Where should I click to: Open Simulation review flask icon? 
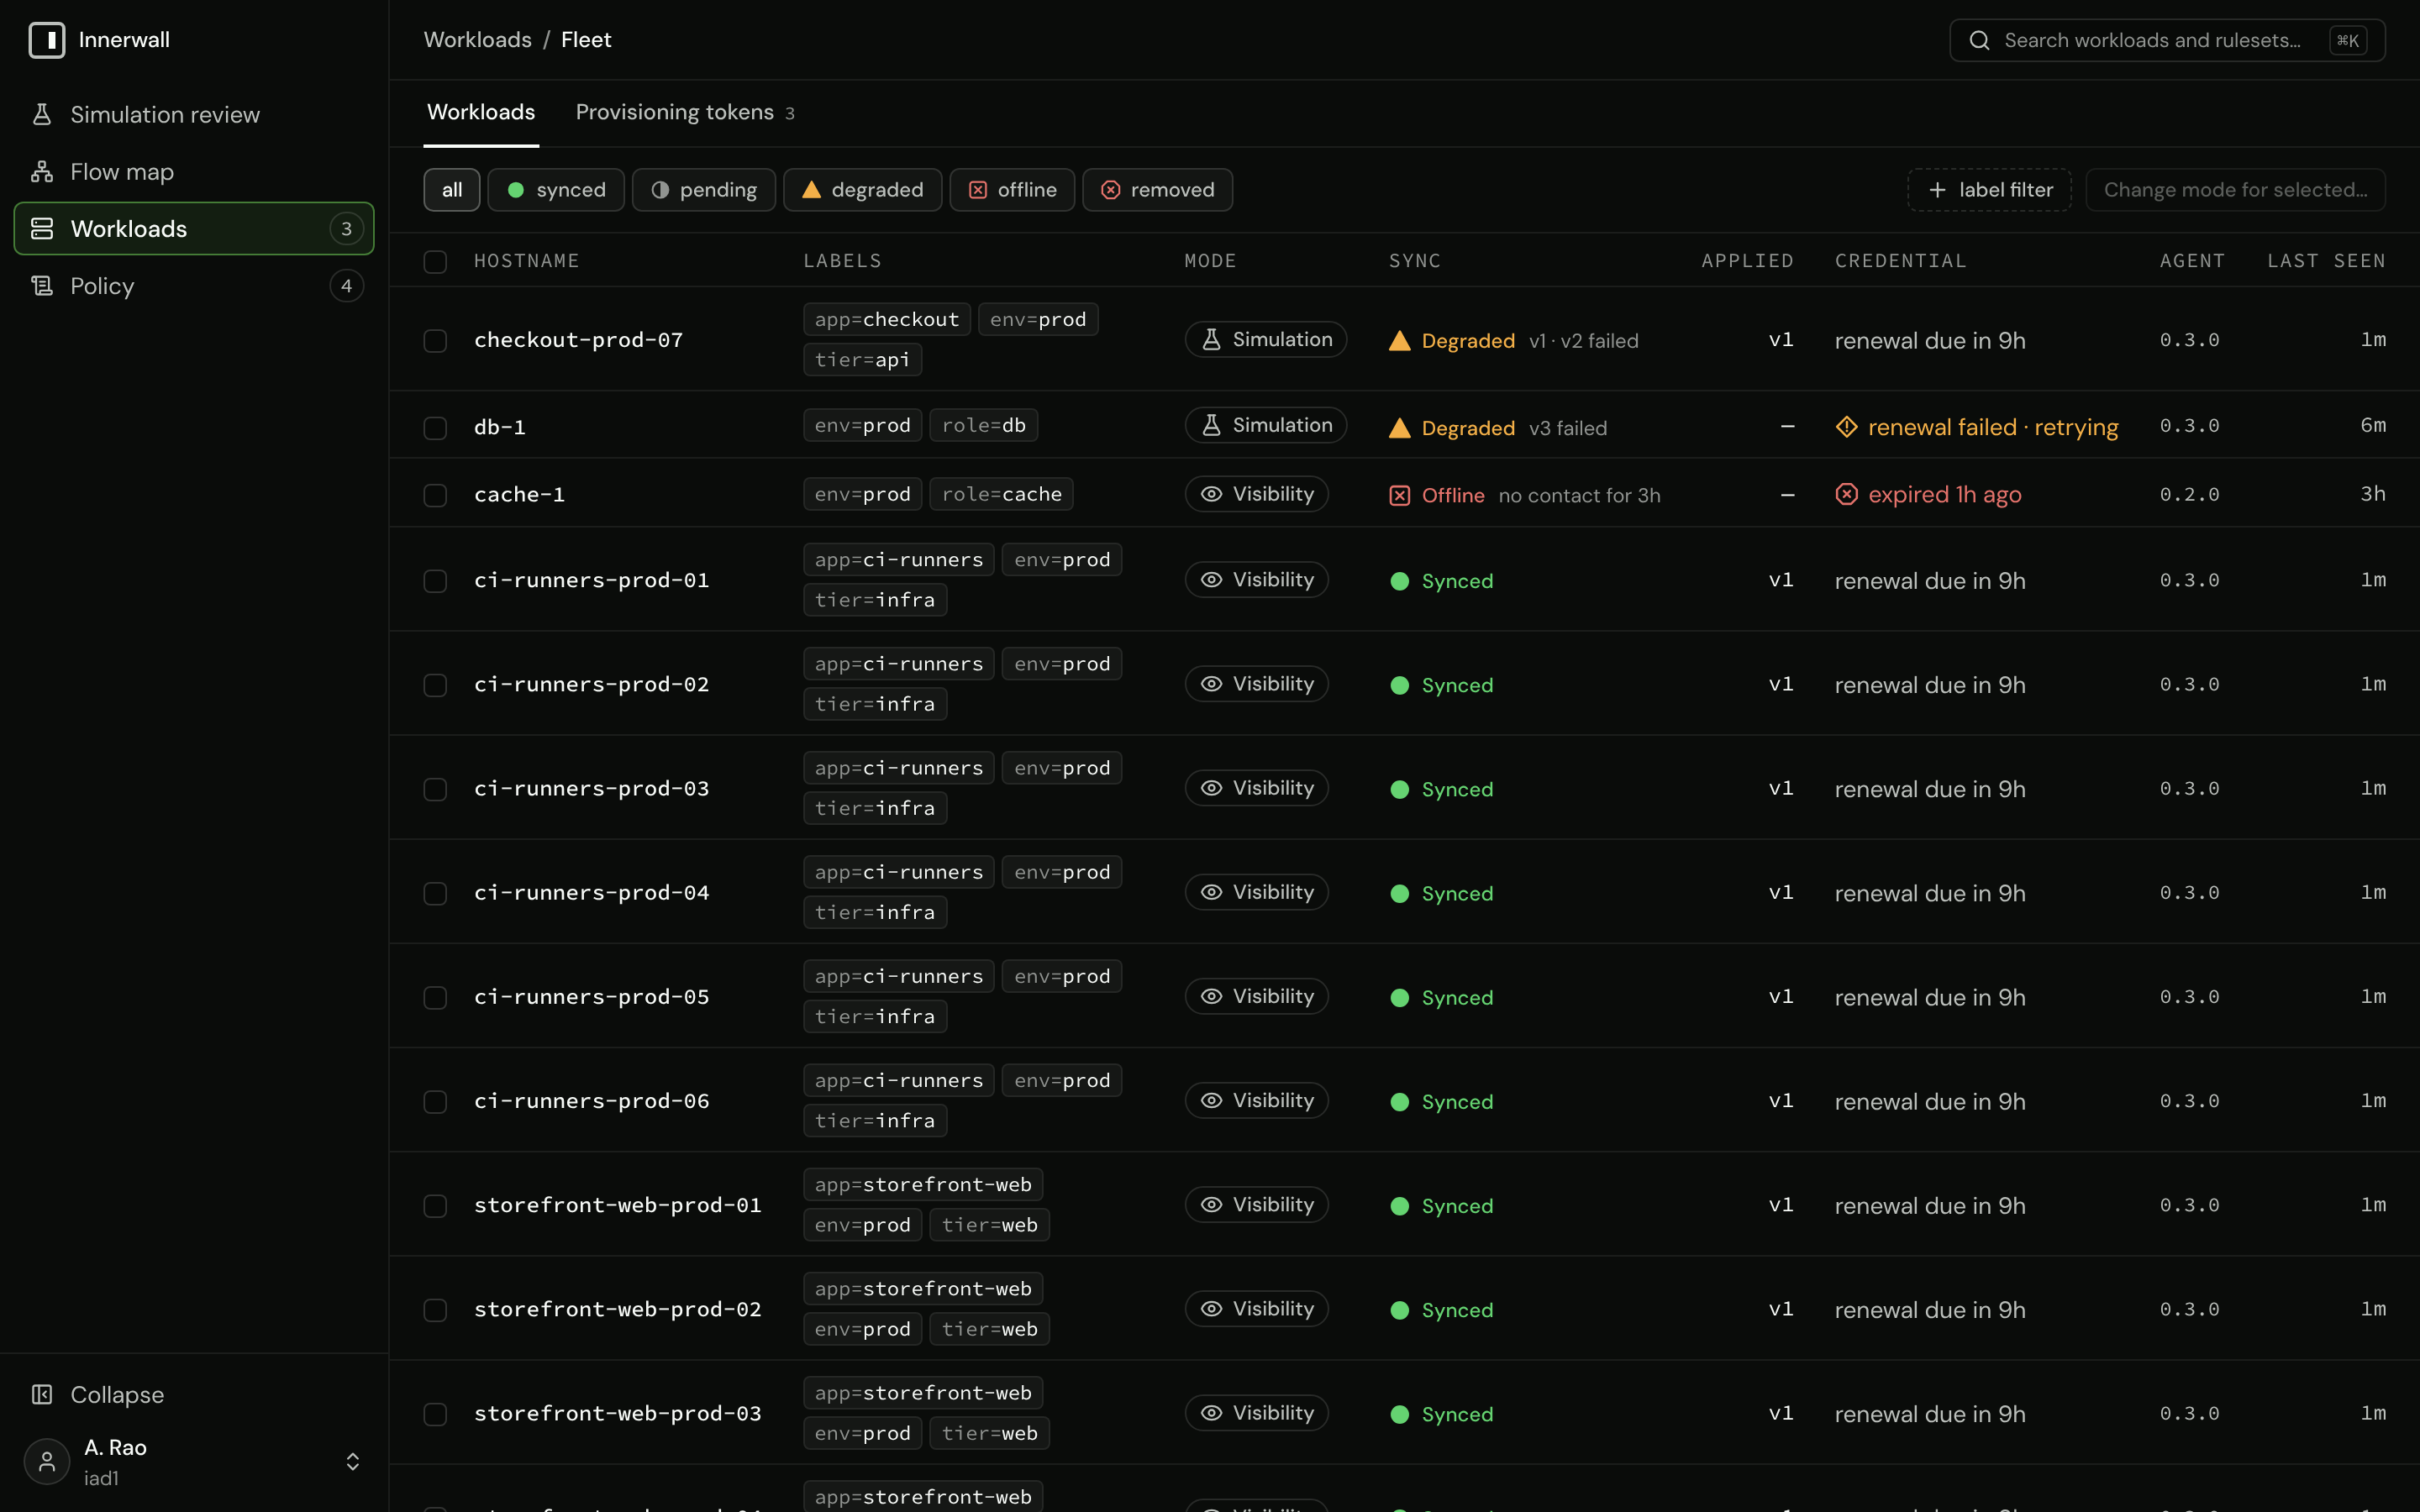coord(42,114)
